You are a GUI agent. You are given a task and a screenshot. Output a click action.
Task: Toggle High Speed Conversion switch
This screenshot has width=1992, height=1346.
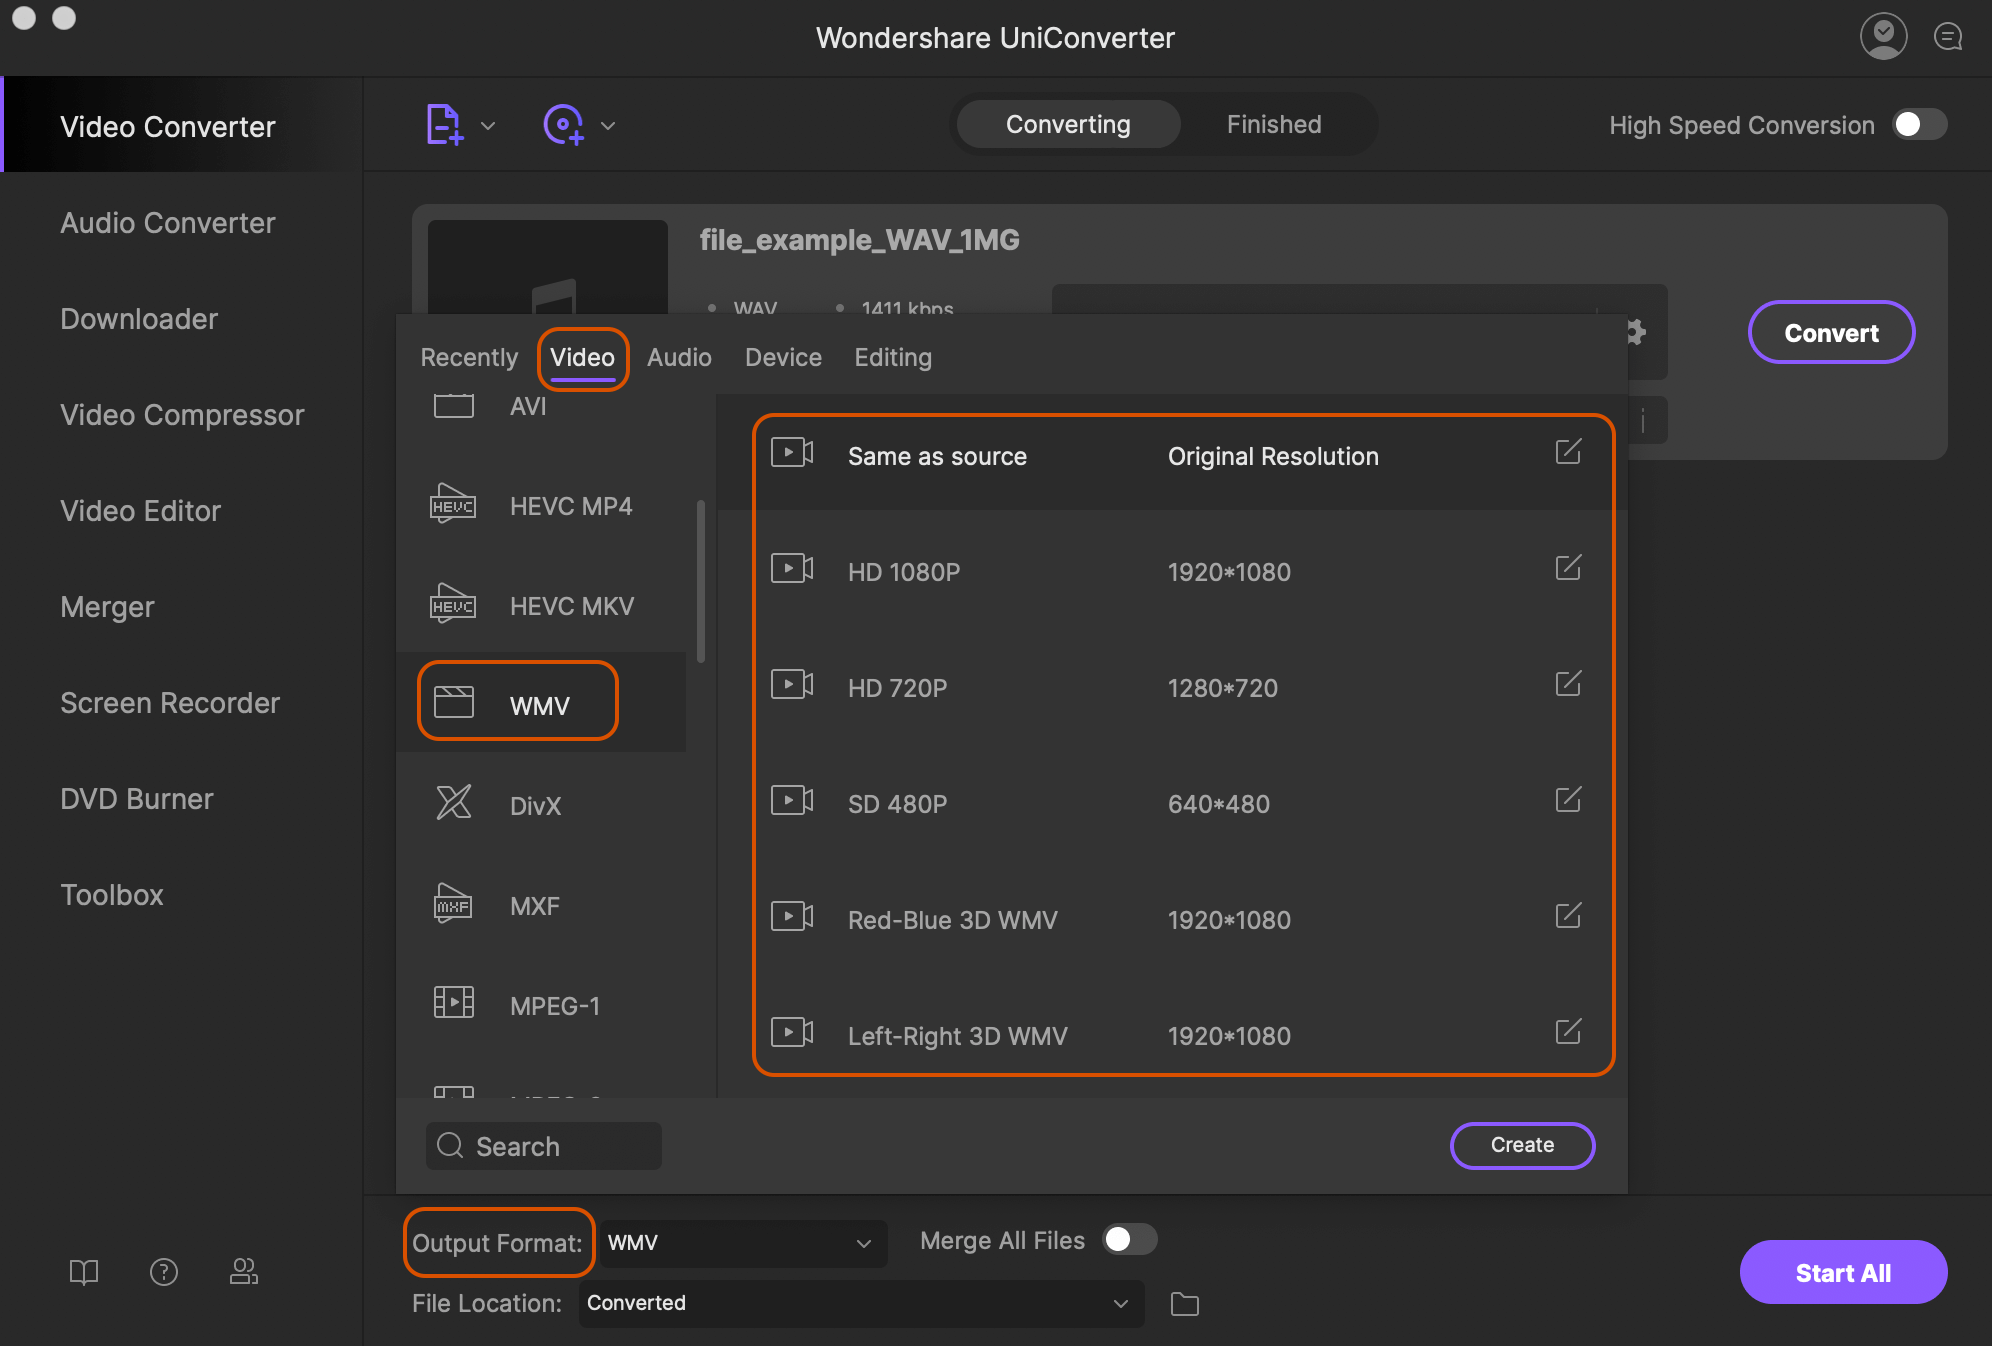(1919, 124)
